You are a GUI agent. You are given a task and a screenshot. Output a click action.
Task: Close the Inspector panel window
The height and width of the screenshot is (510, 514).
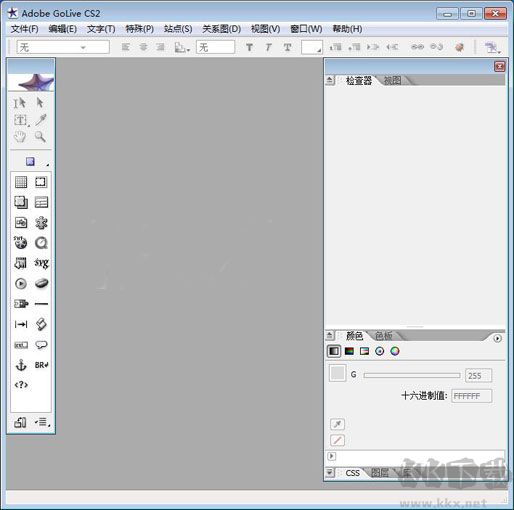pyautogui.click(x=499, y=66)
